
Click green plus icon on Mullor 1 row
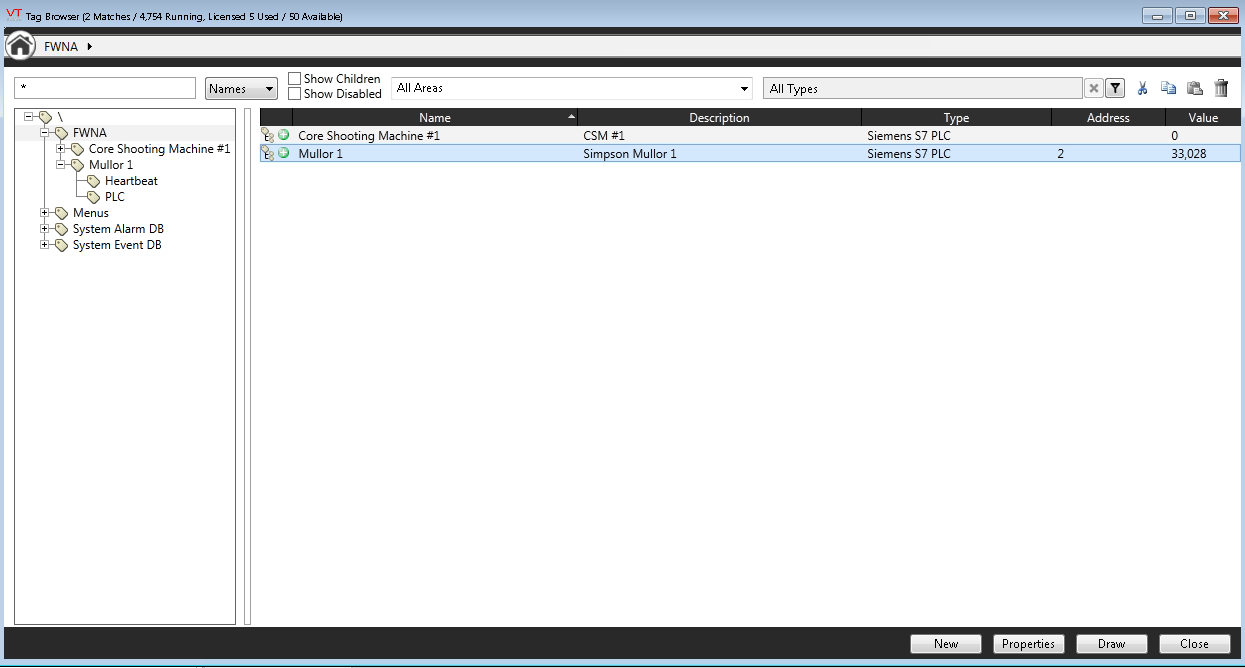coord(284,153)
